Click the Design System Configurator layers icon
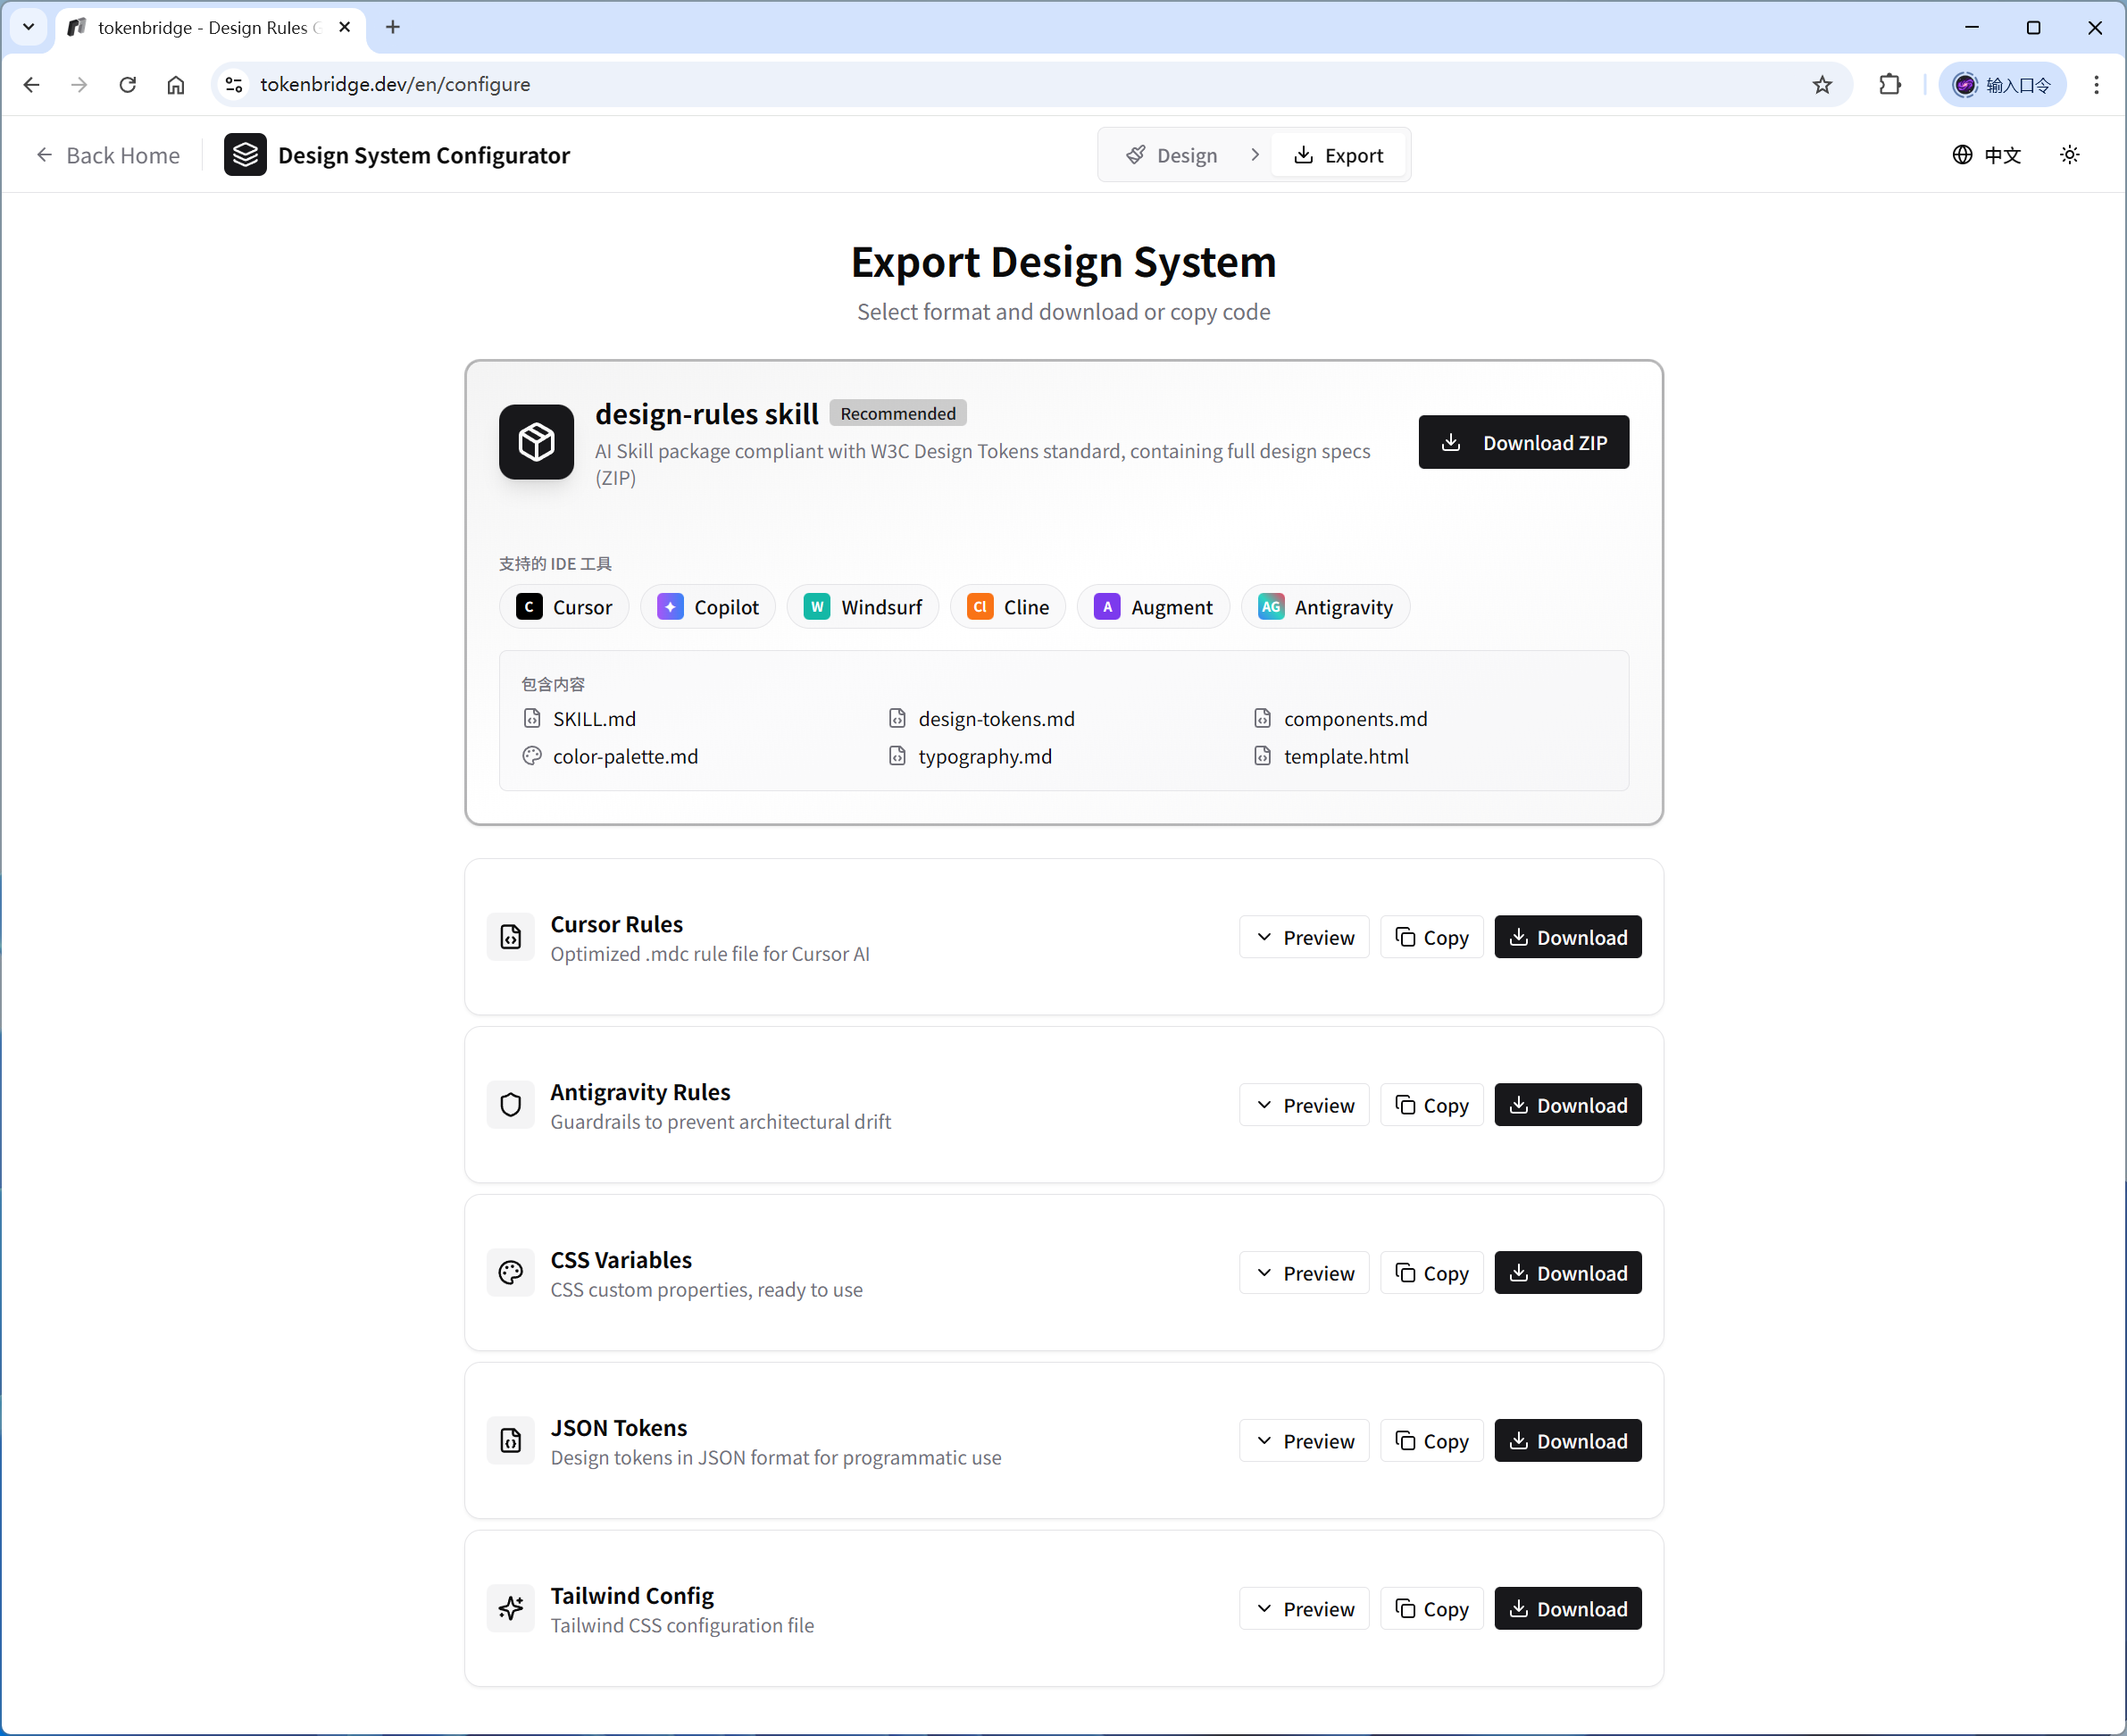 coord(245,155)
